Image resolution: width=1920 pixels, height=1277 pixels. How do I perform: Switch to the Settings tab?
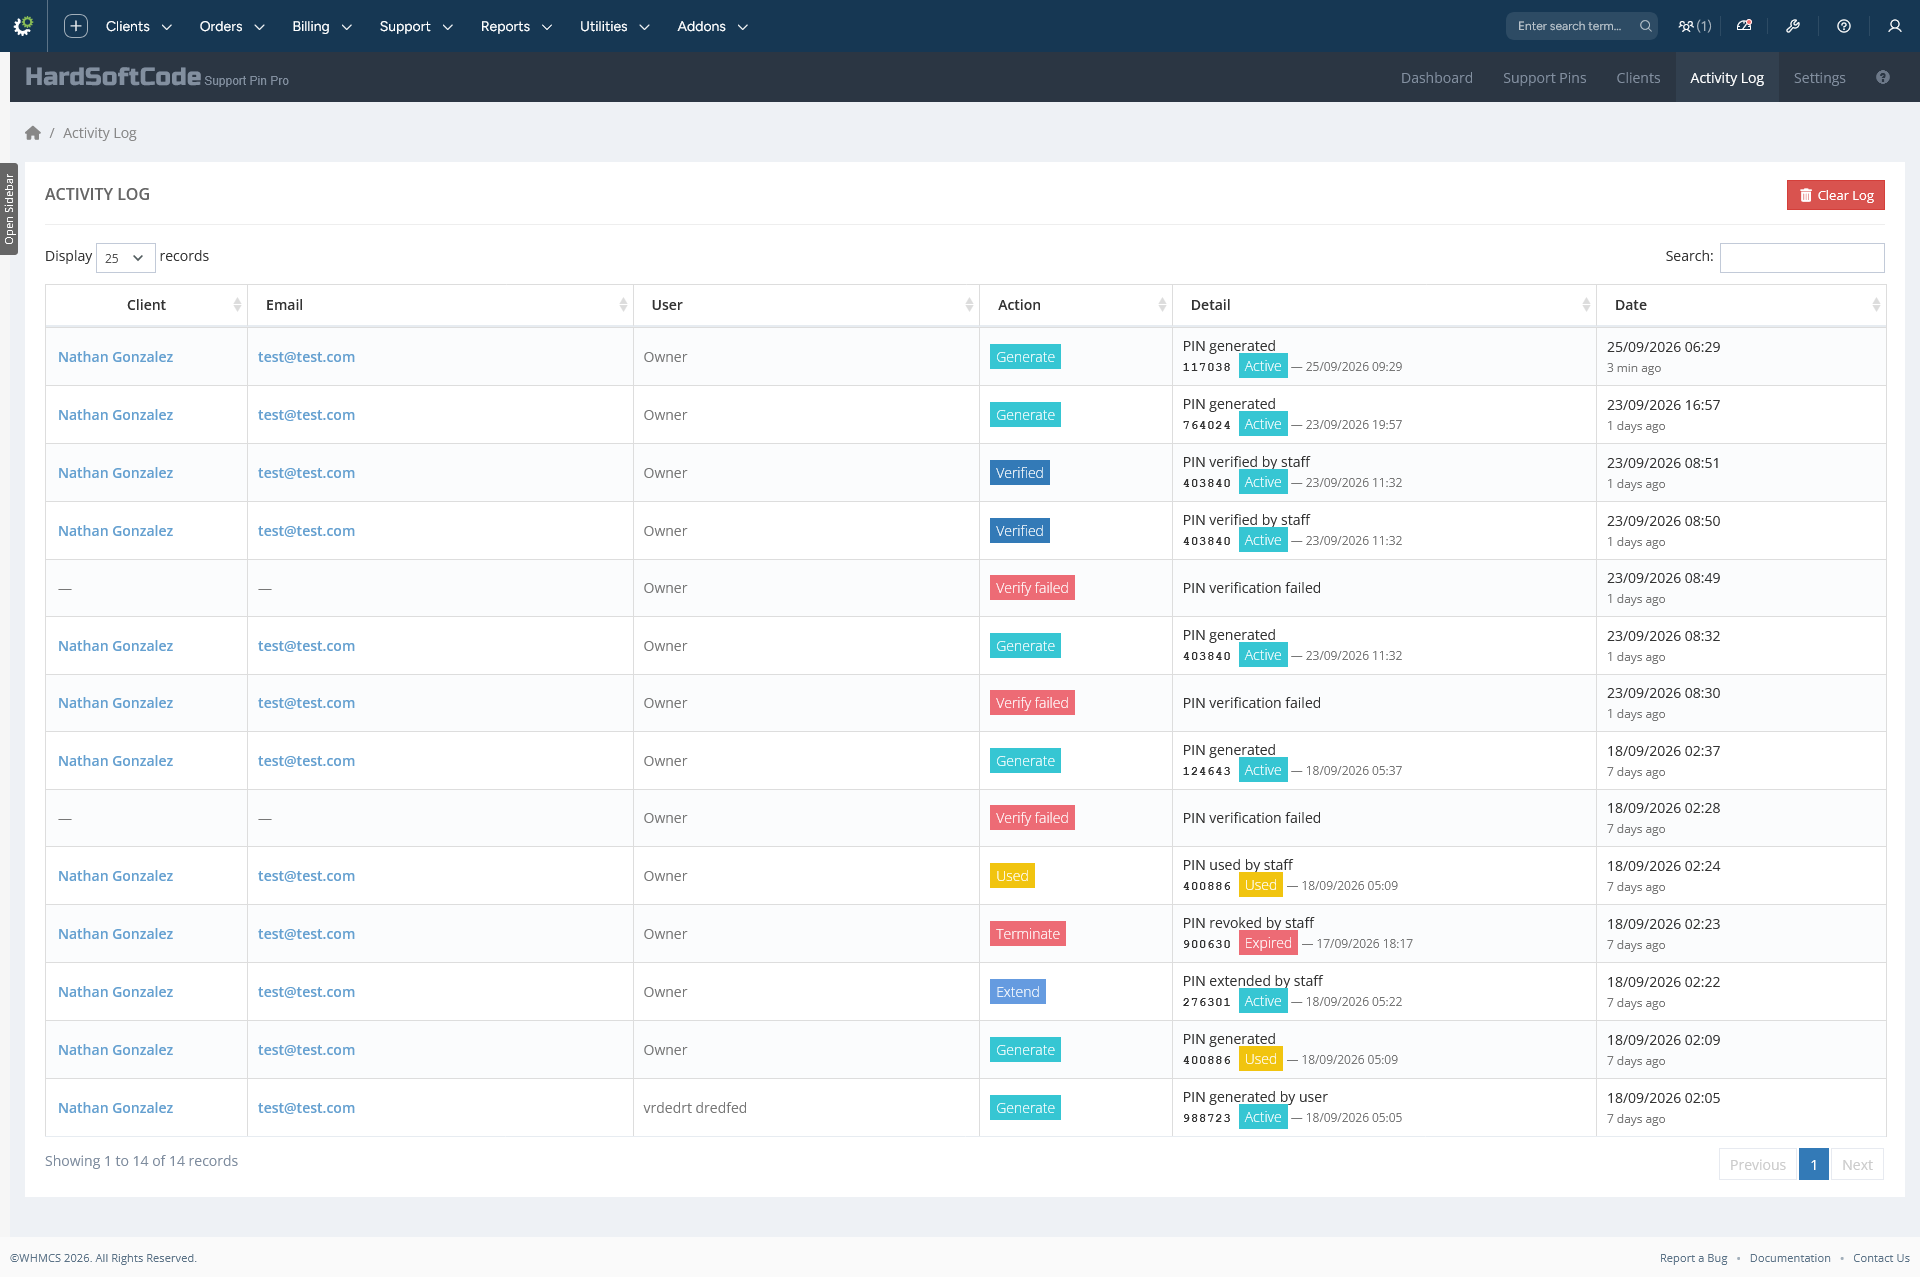[1819, 77]
